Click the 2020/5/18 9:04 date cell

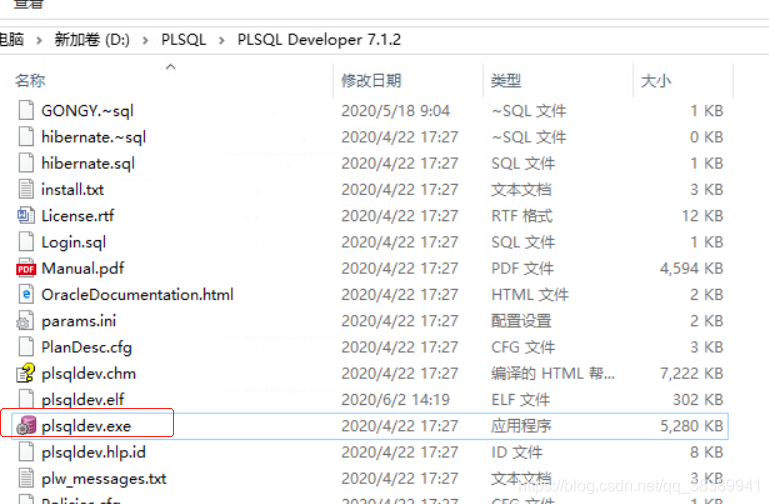tap(395, 111)
